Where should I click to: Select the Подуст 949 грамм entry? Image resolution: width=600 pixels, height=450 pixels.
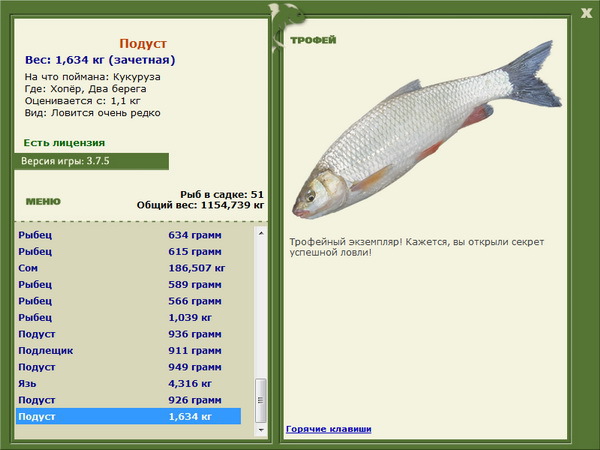click(x=129, y=367)
